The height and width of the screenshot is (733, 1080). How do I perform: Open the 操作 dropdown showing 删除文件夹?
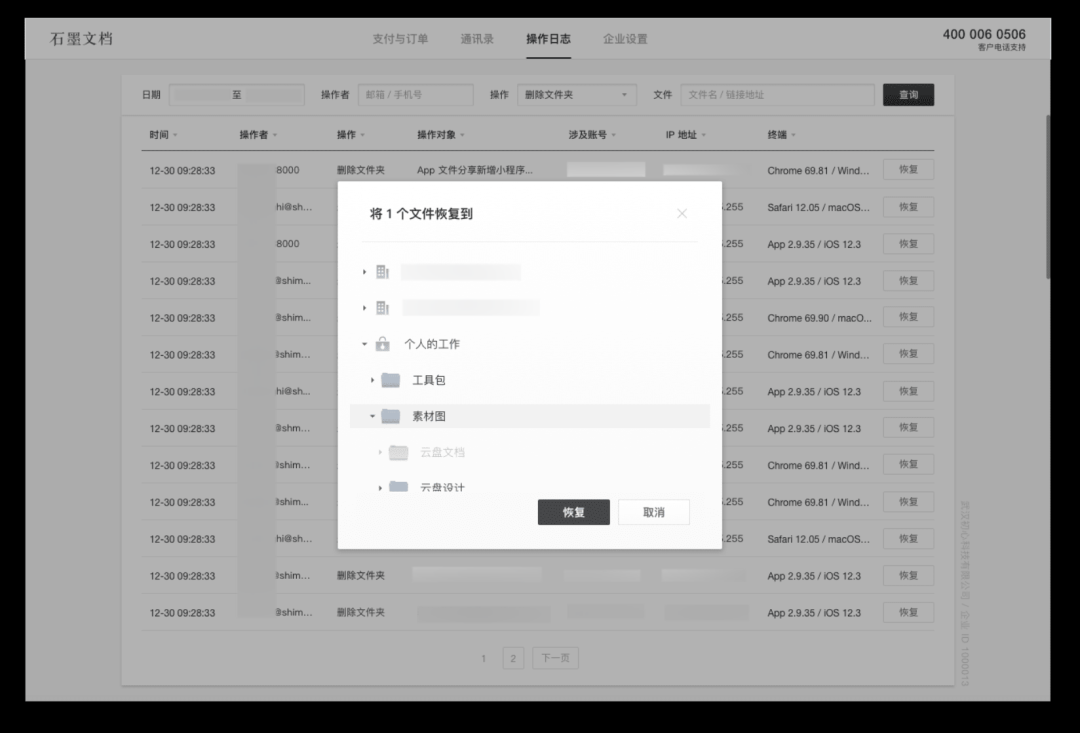click(x=575, y=94)
